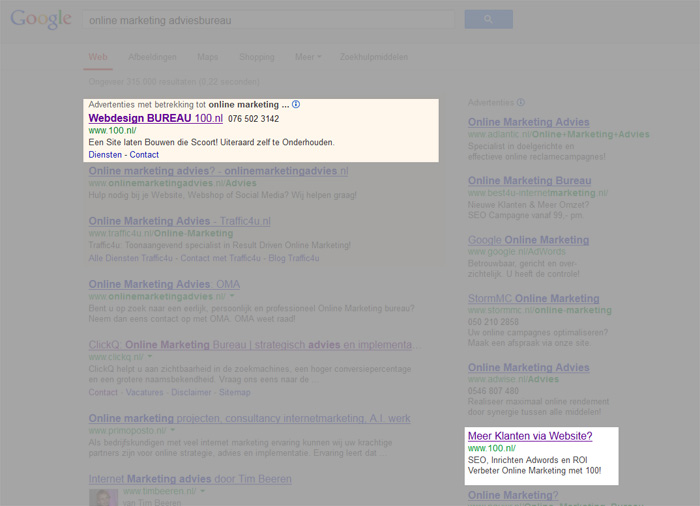Open the Diensten sitelink under 100.nl ad
The width and height of the screenshot is (700, 506).
[x=105, y=155]
